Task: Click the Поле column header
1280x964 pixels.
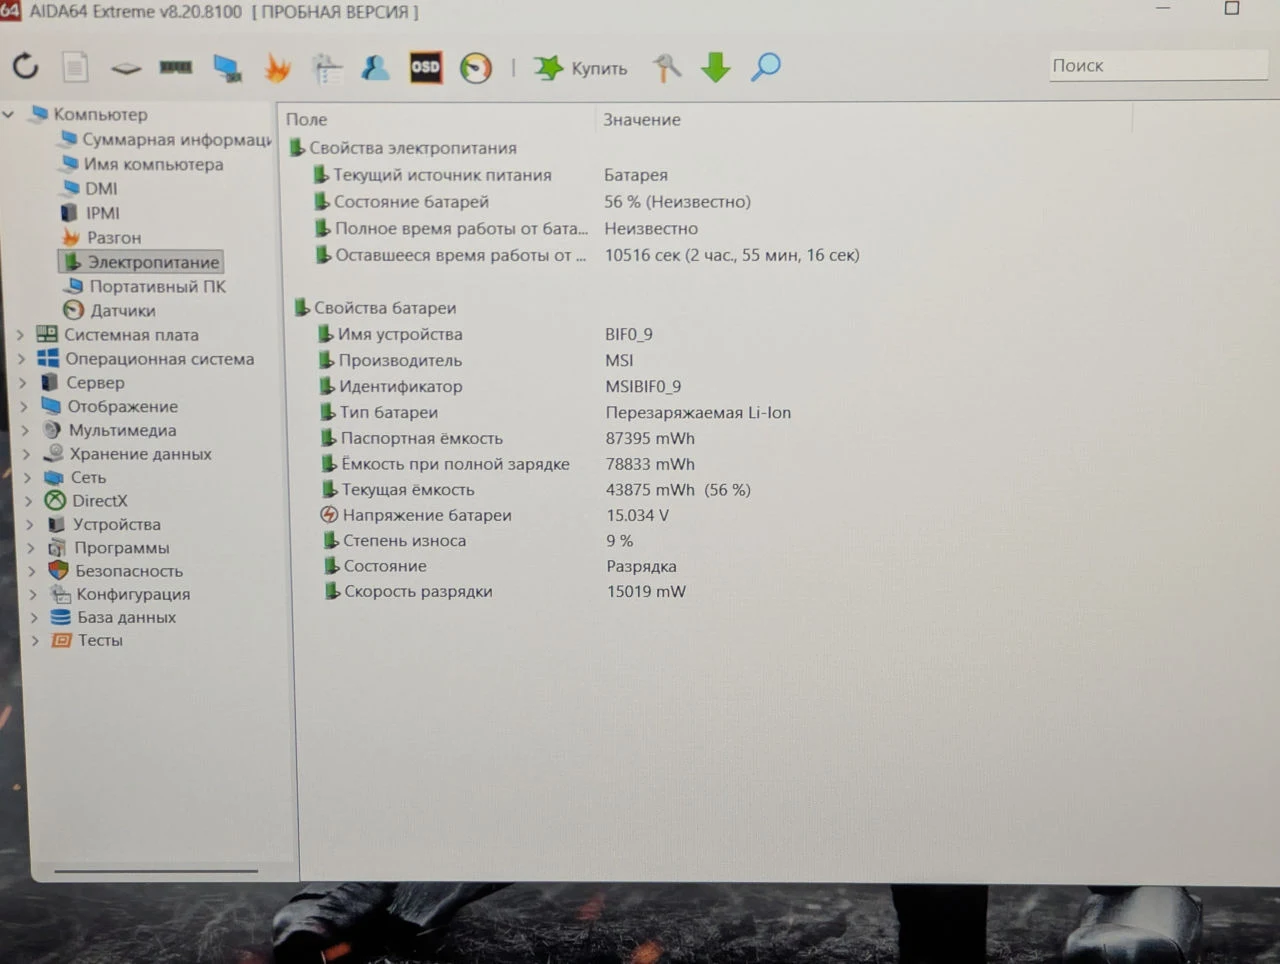Action: (307, 119)
